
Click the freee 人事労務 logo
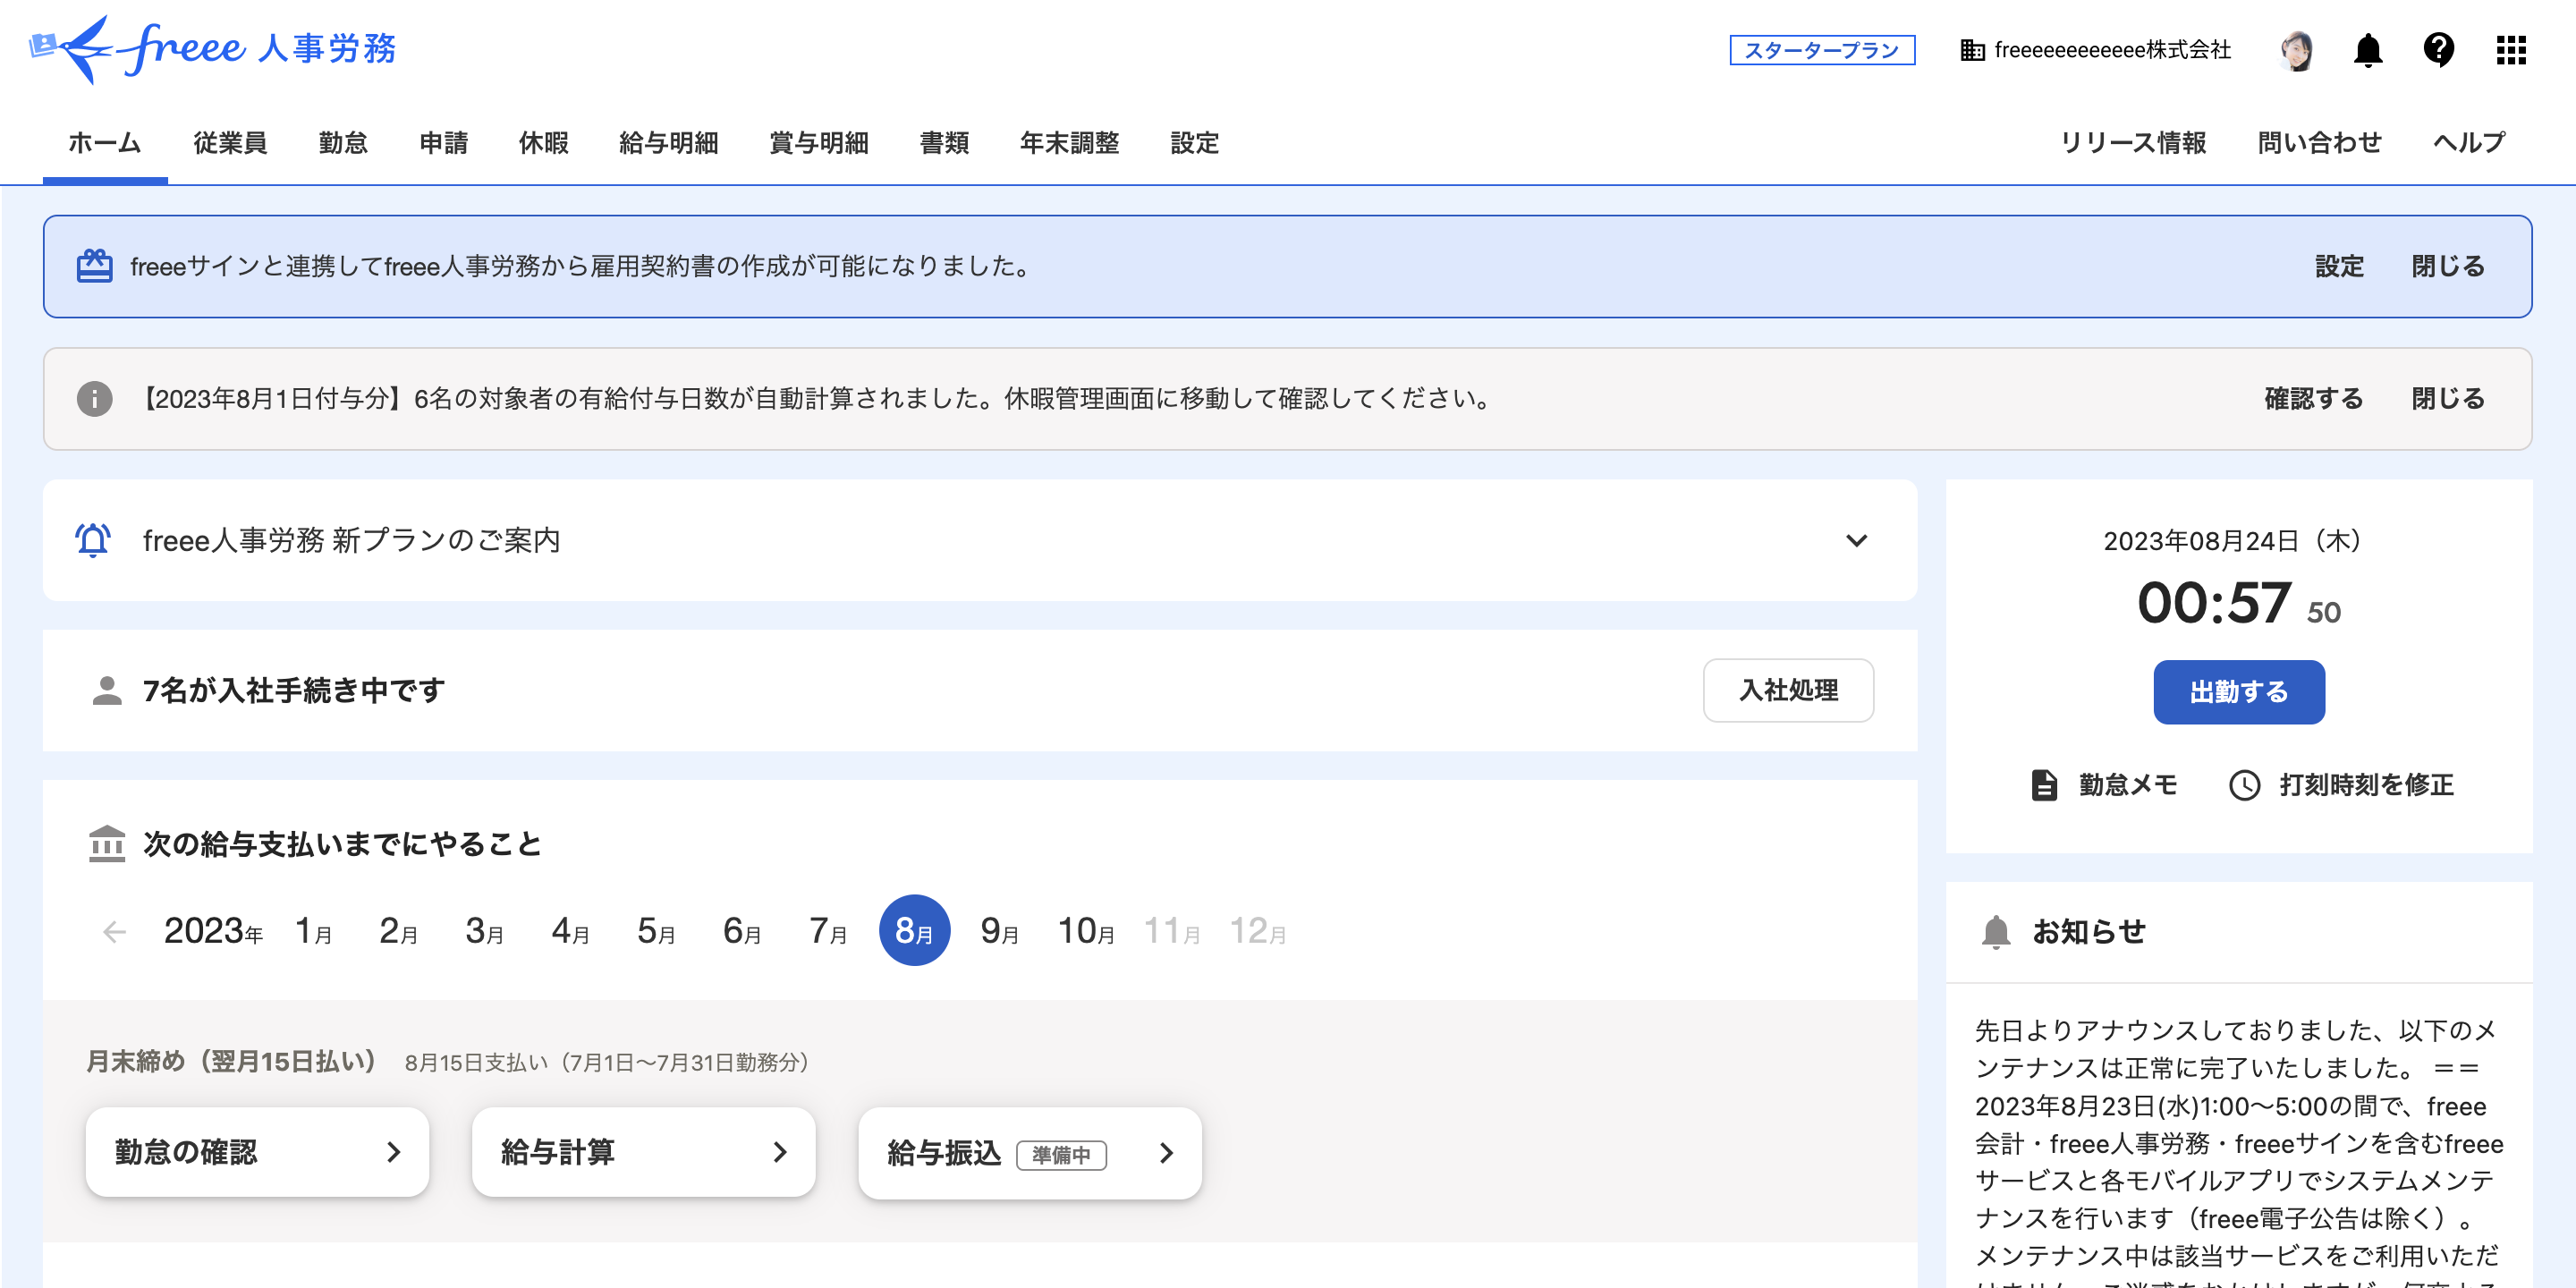pos(213,48)
